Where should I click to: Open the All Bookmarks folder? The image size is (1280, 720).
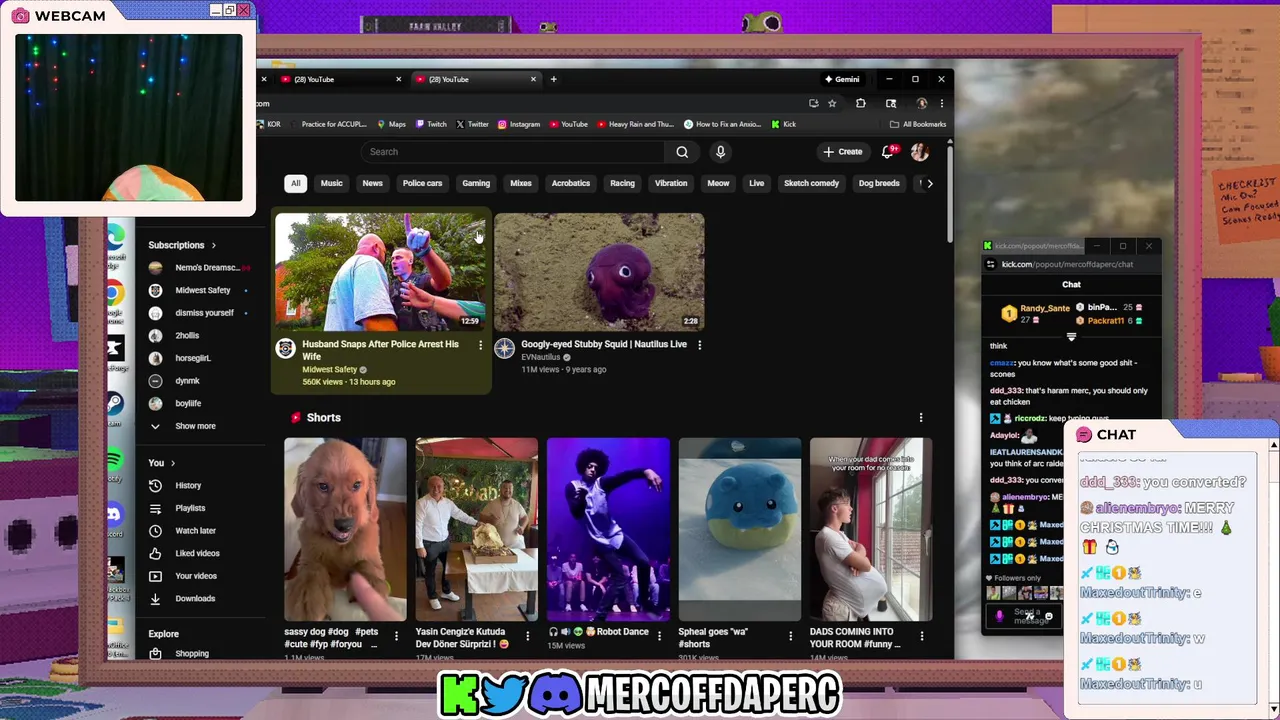pyautogui.click(x=918, y=124)
